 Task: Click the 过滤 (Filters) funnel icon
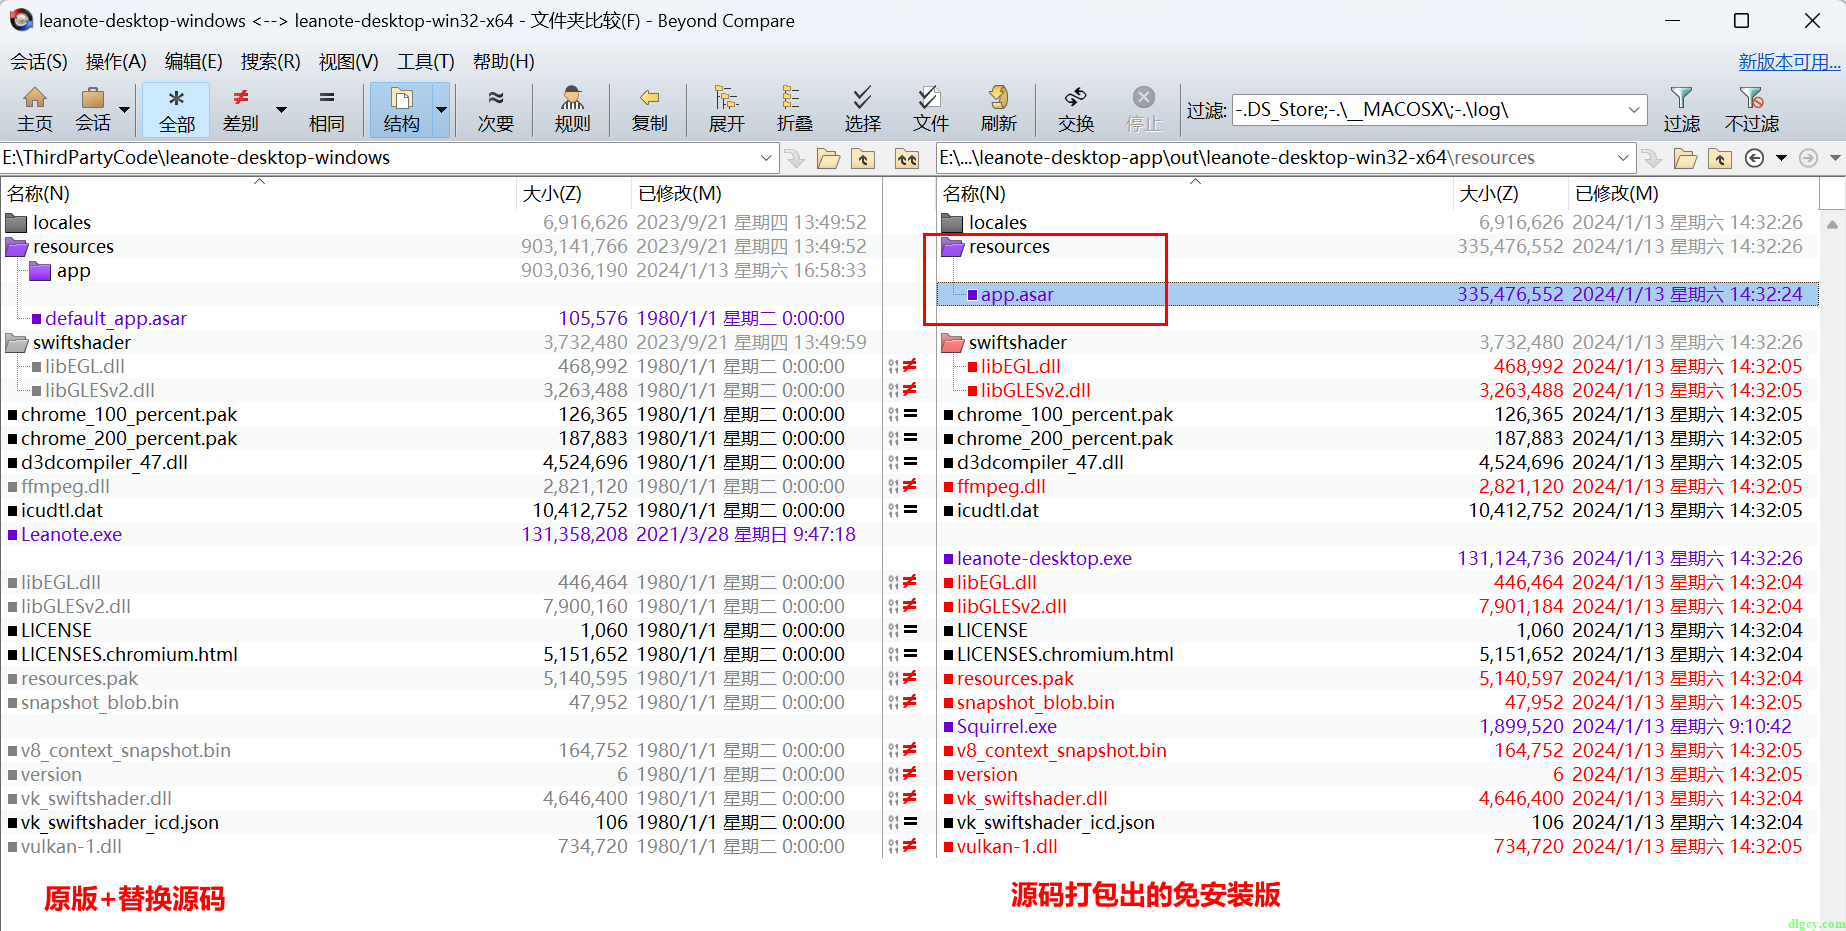click(1681, 110)
